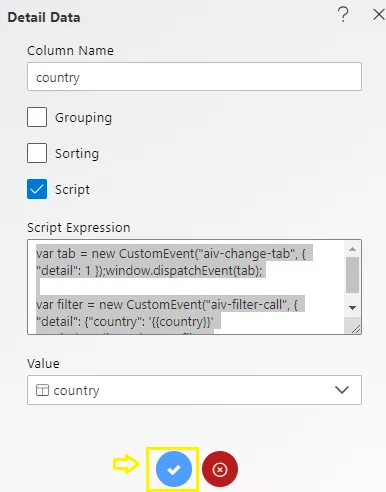
Task: Click the script area scroll up arrow
Action: (x=352, y=249)
